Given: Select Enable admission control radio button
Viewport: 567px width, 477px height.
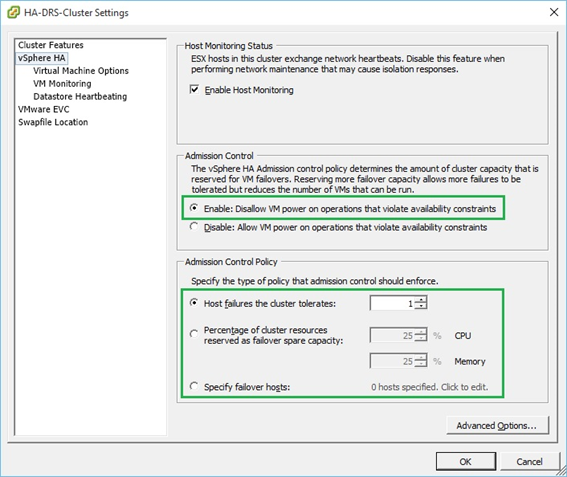Looking at the screenshot, I should point(194,208).
